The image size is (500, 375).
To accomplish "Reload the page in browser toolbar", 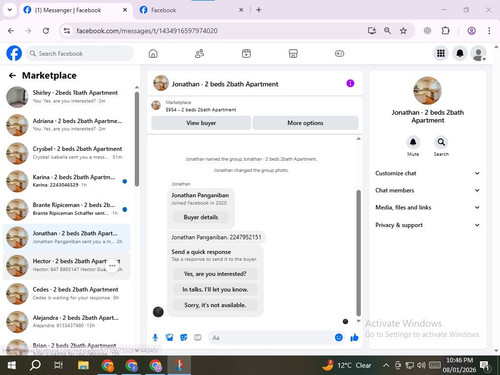I will coord(46,31).
